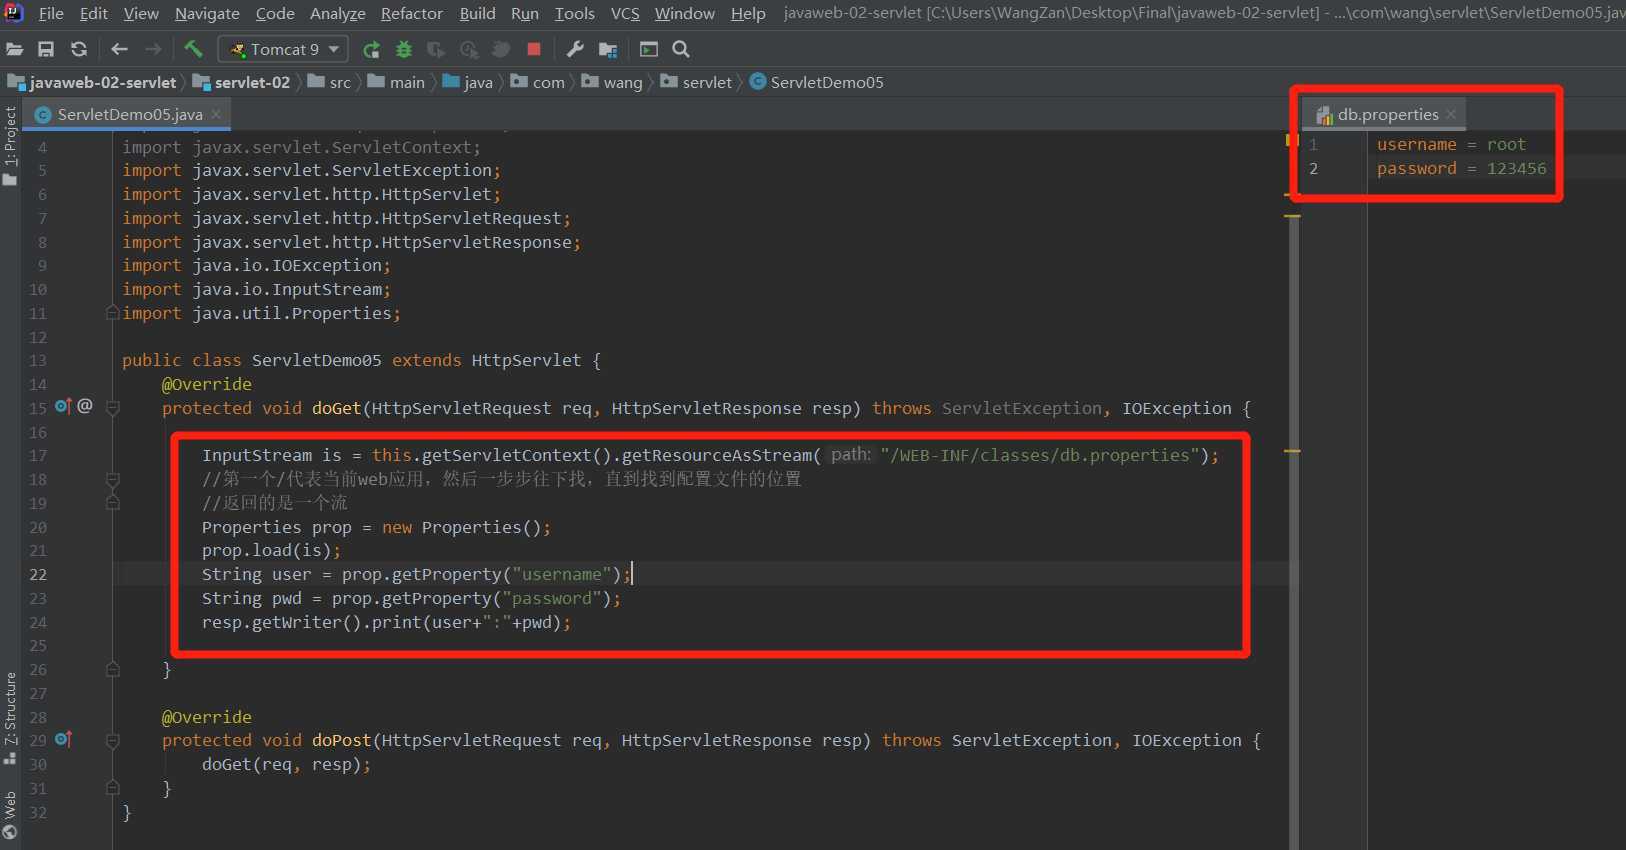This screenshot has width=1626, height=850.
Task: Open the Build menu
Action: point(478,13)
